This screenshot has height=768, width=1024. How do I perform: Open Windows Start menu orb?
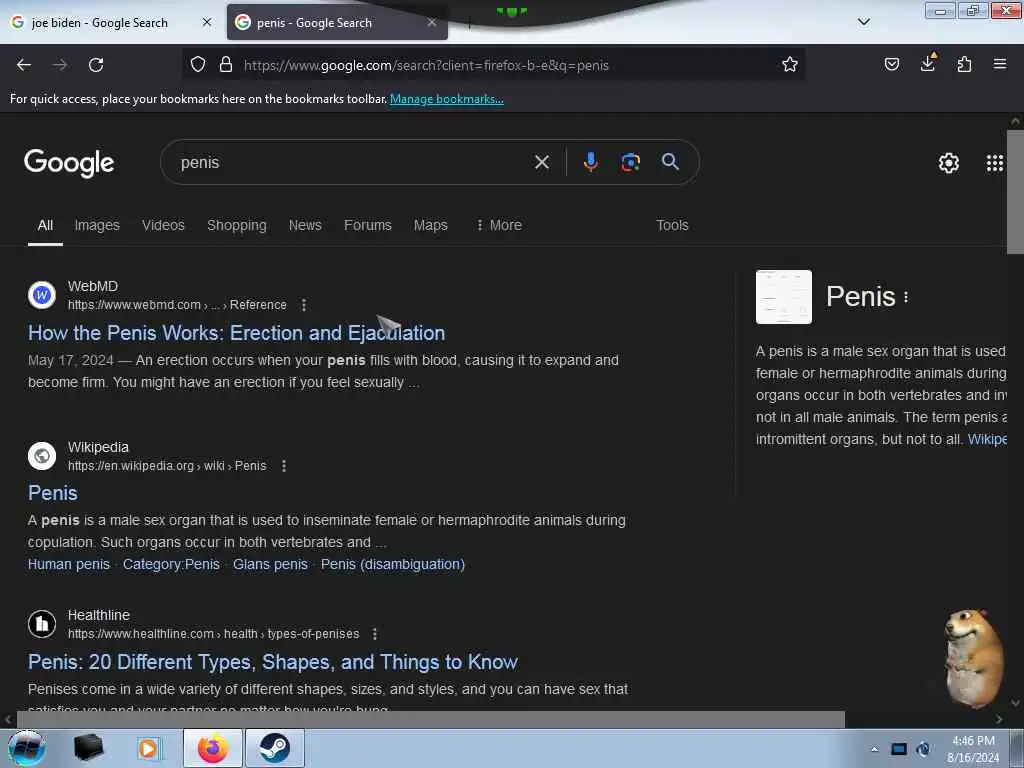click(27, 748)
